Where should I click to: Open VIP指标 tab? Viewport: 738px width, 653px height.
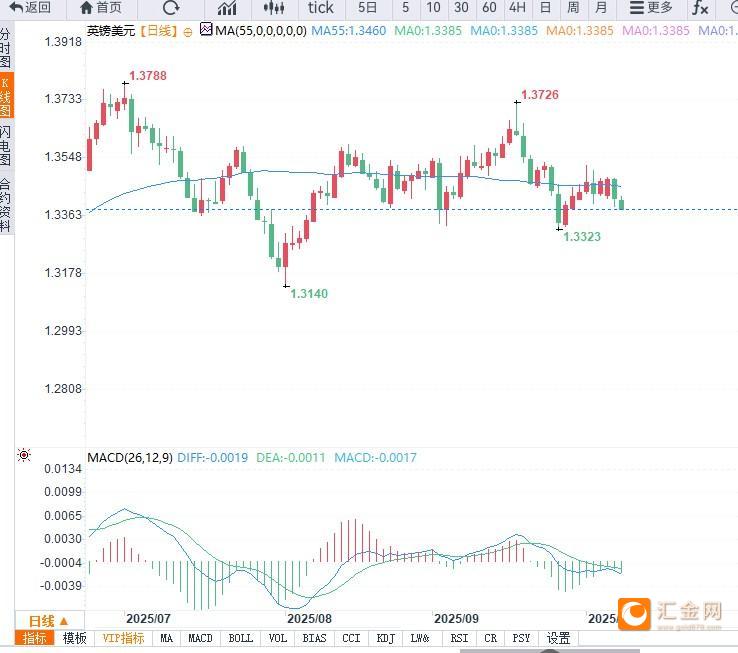click(x=123, y=638)
